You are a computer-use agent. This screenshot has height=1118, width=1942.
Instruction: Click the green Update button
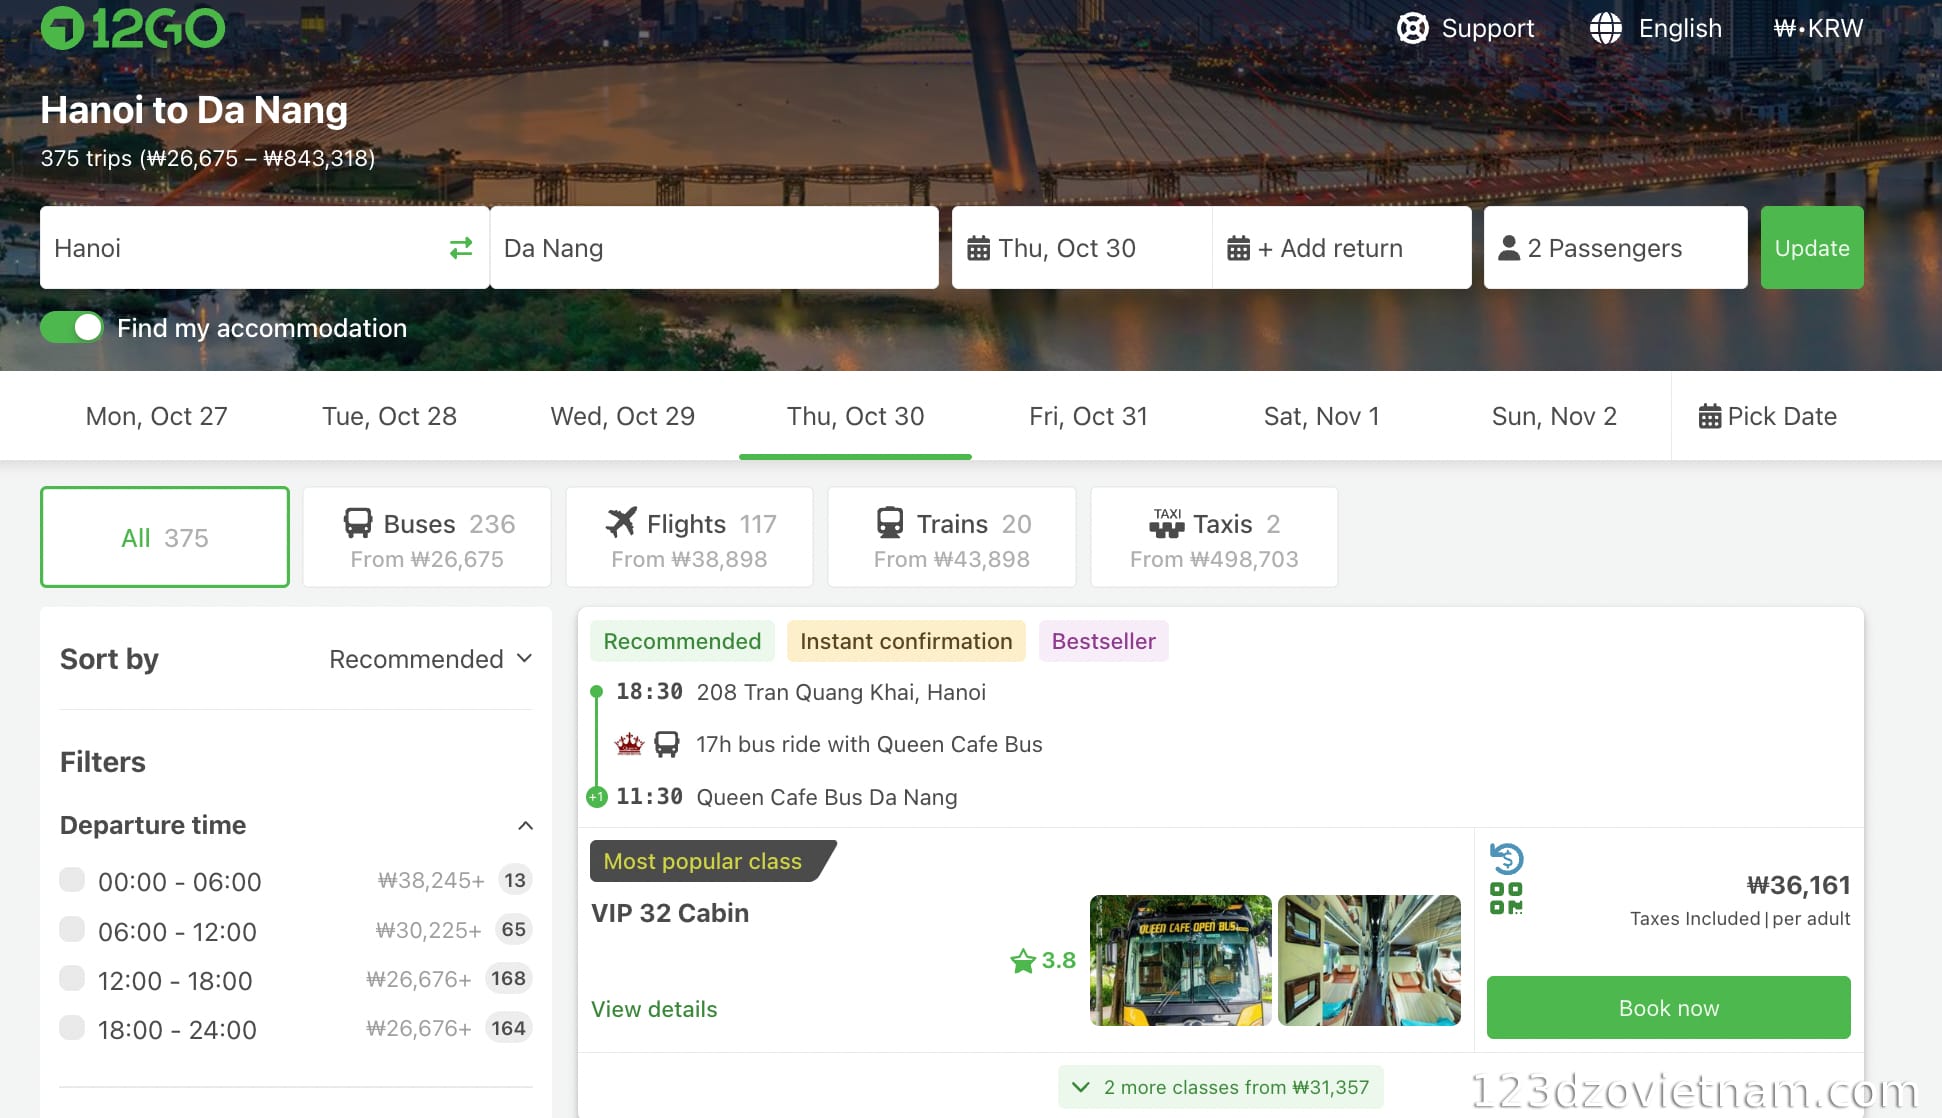[1812, 248]
